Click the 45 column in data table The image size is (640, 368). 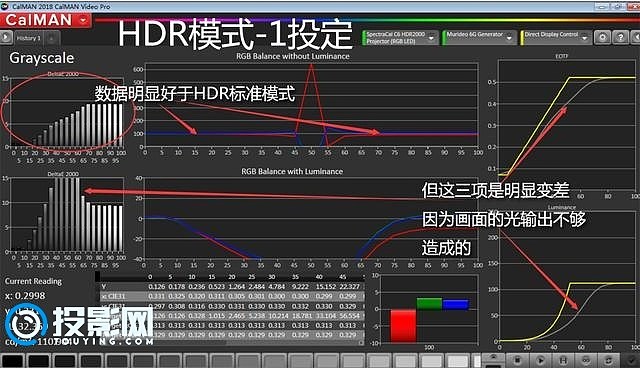coord(342,277)
